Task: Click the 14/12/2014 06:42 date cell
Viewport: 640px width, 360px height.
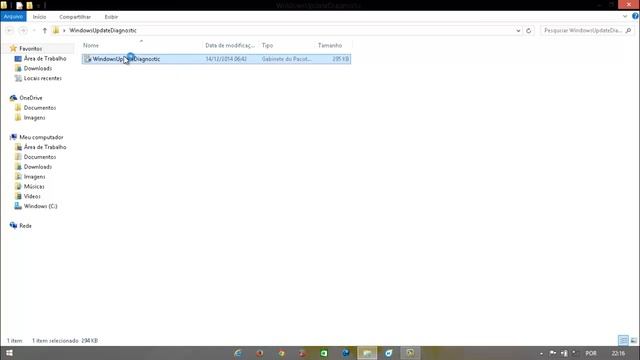Action: coord(226,59)
